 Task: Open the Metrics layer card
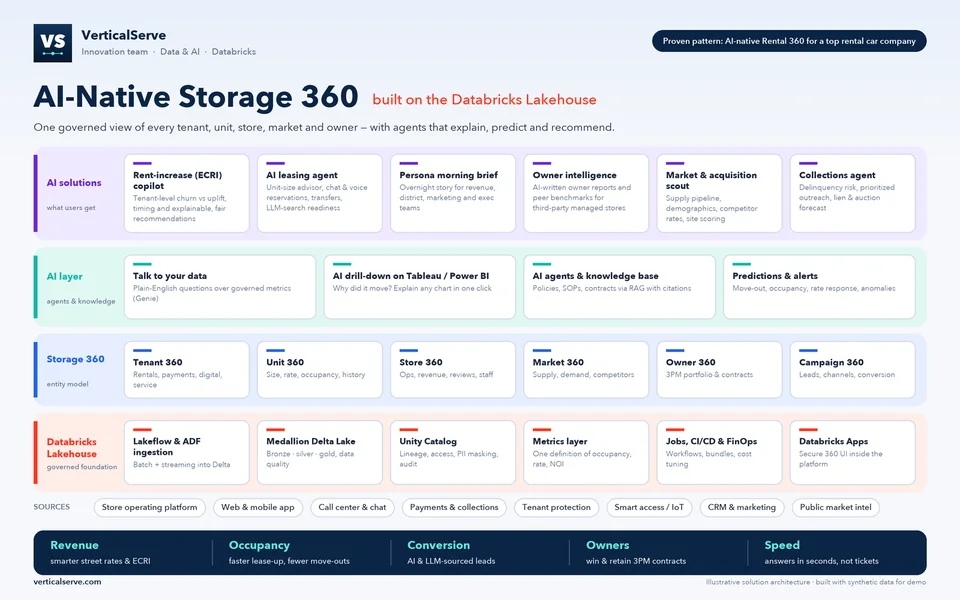(586, 452)
